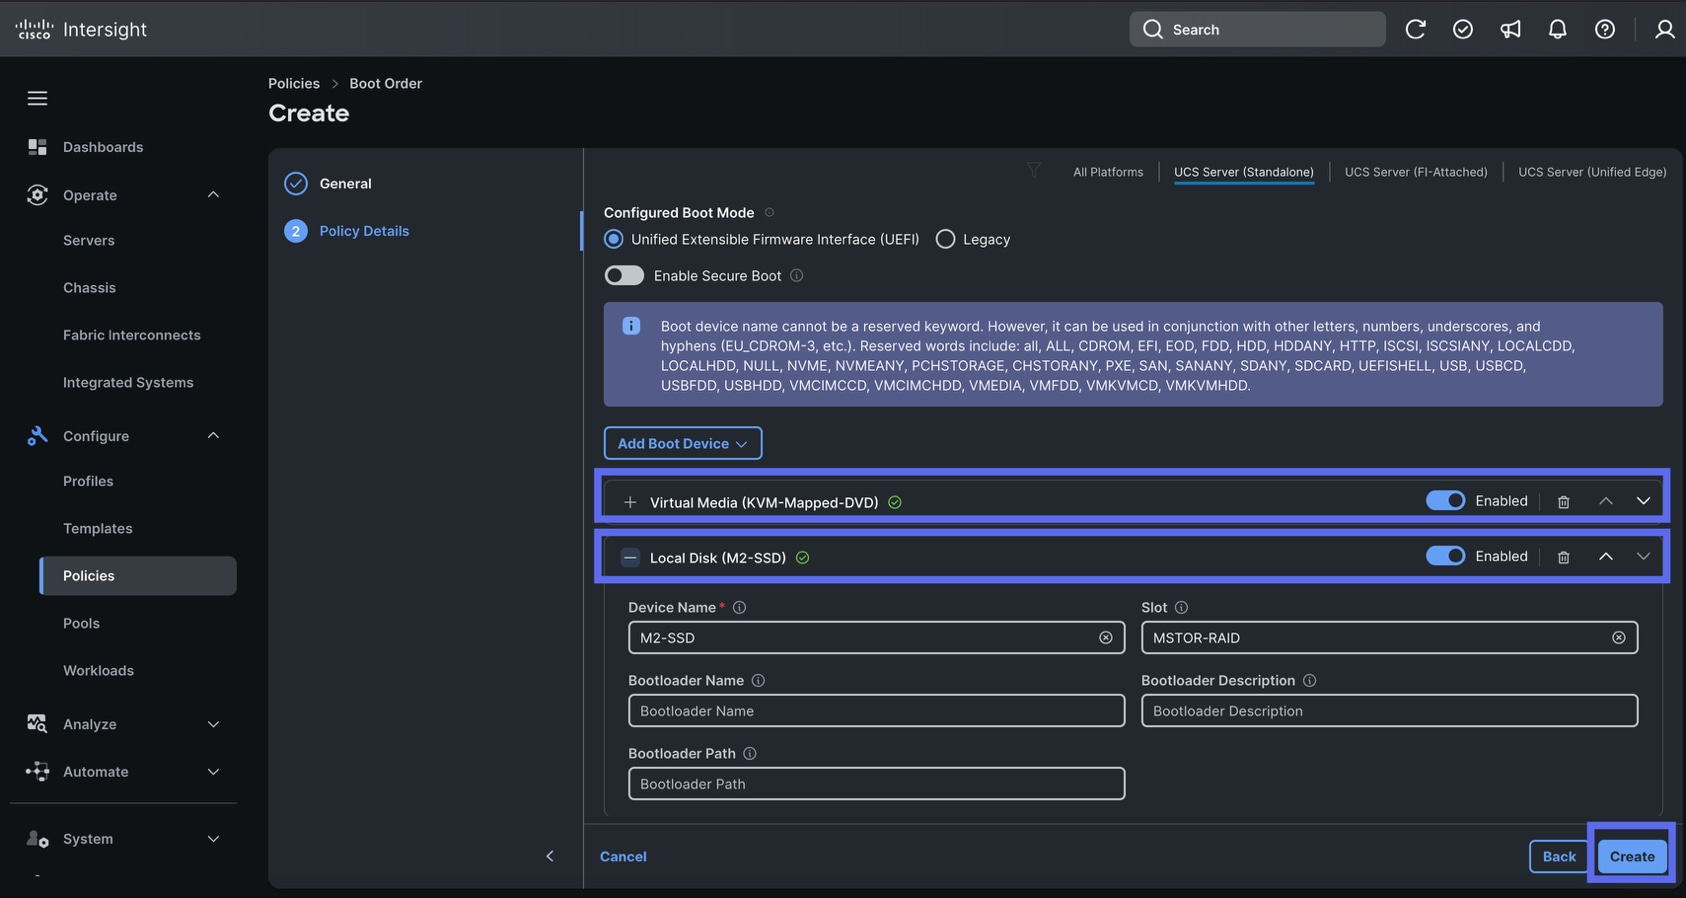Click the Dashboards icon in sidebar

point(37,147)
